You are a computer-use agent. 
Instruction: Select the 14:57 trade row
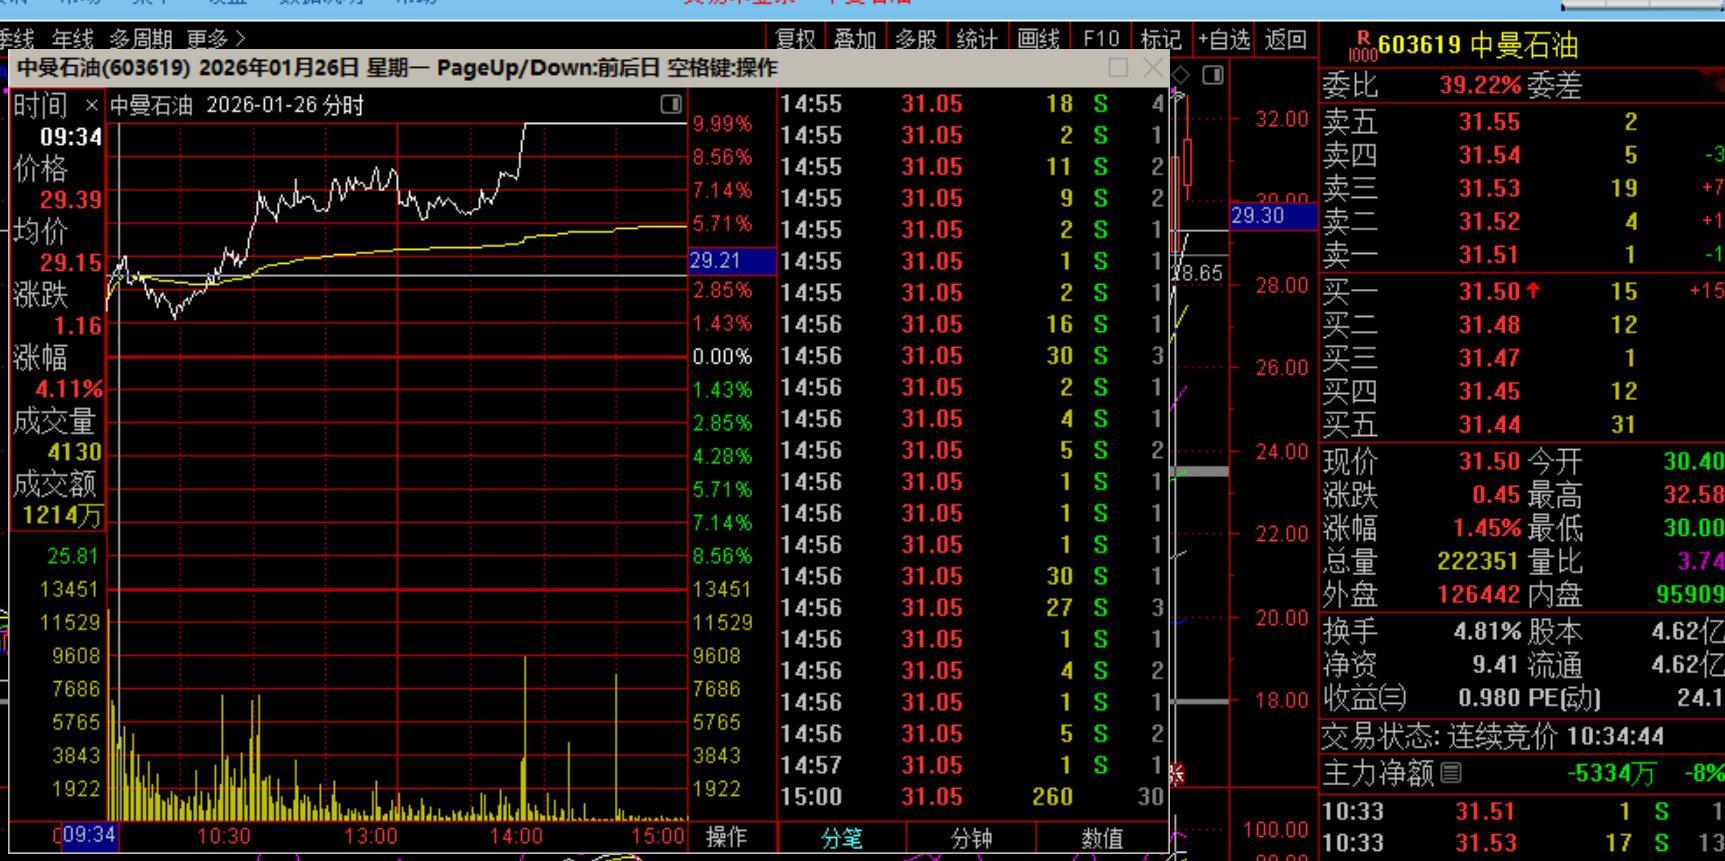972,765
